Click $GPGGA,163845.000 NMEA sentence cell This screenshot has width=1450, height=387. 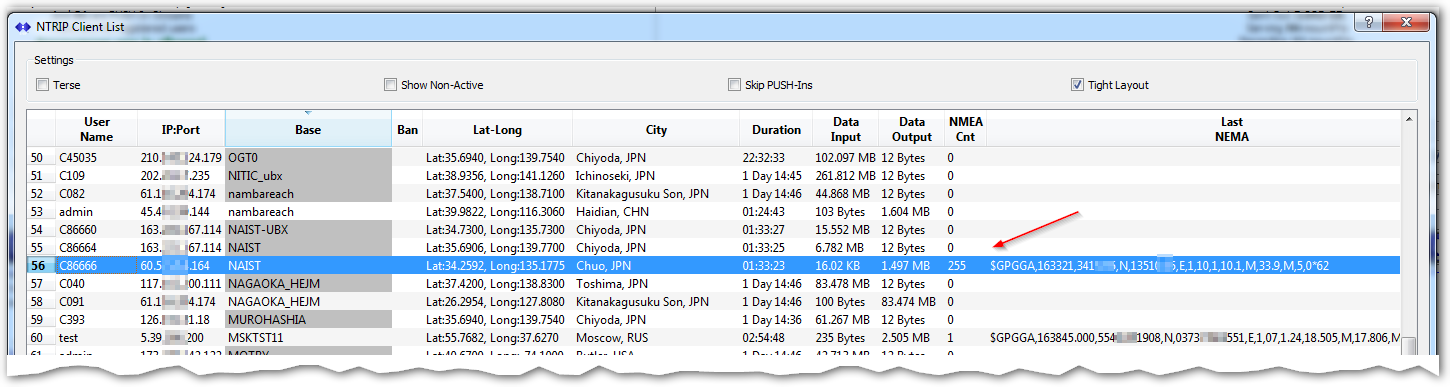click(1194, 338)
